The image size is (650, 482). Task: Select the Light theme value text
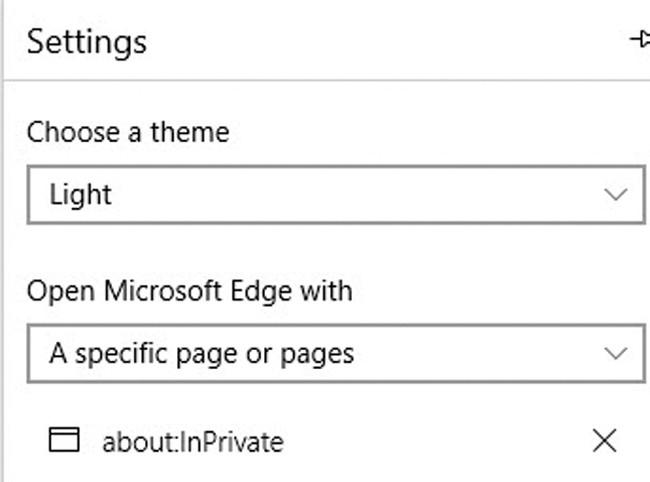(81, 195)
